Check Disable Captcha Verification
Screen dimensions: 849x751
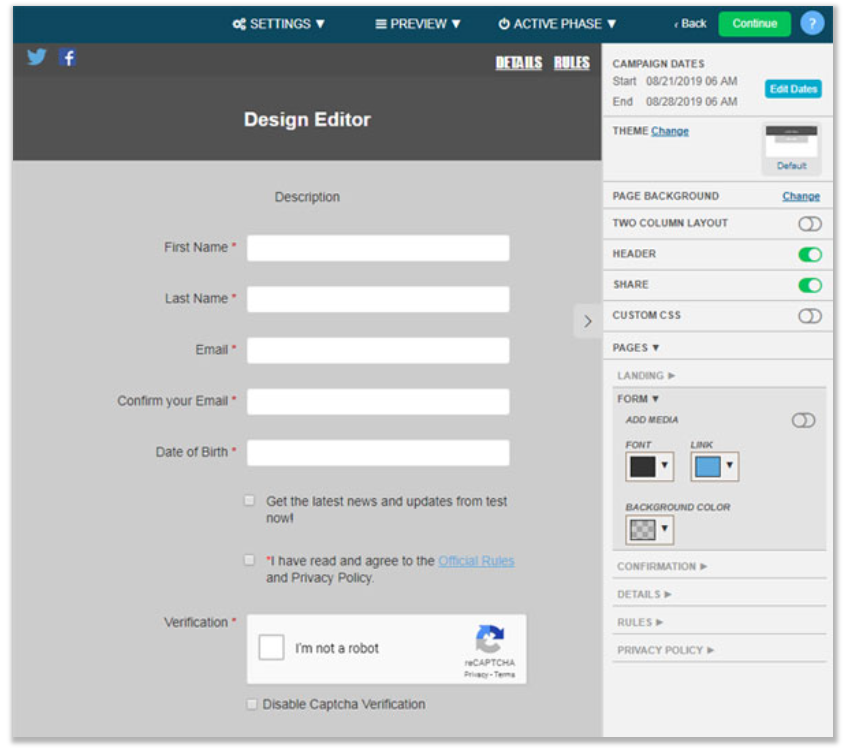point(251,704)
